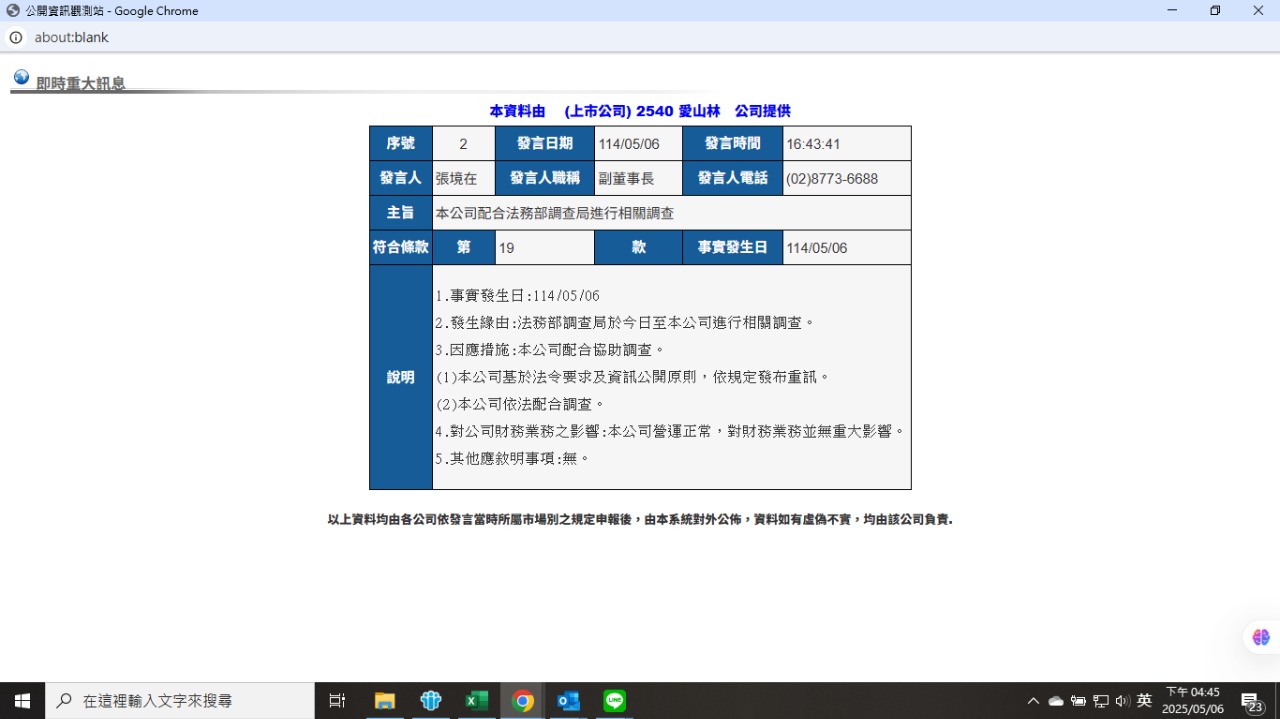Click the globe icon next to 即時重大訊息
Viewport: 1280px width, 719px height.
click(x=21, y=78)
